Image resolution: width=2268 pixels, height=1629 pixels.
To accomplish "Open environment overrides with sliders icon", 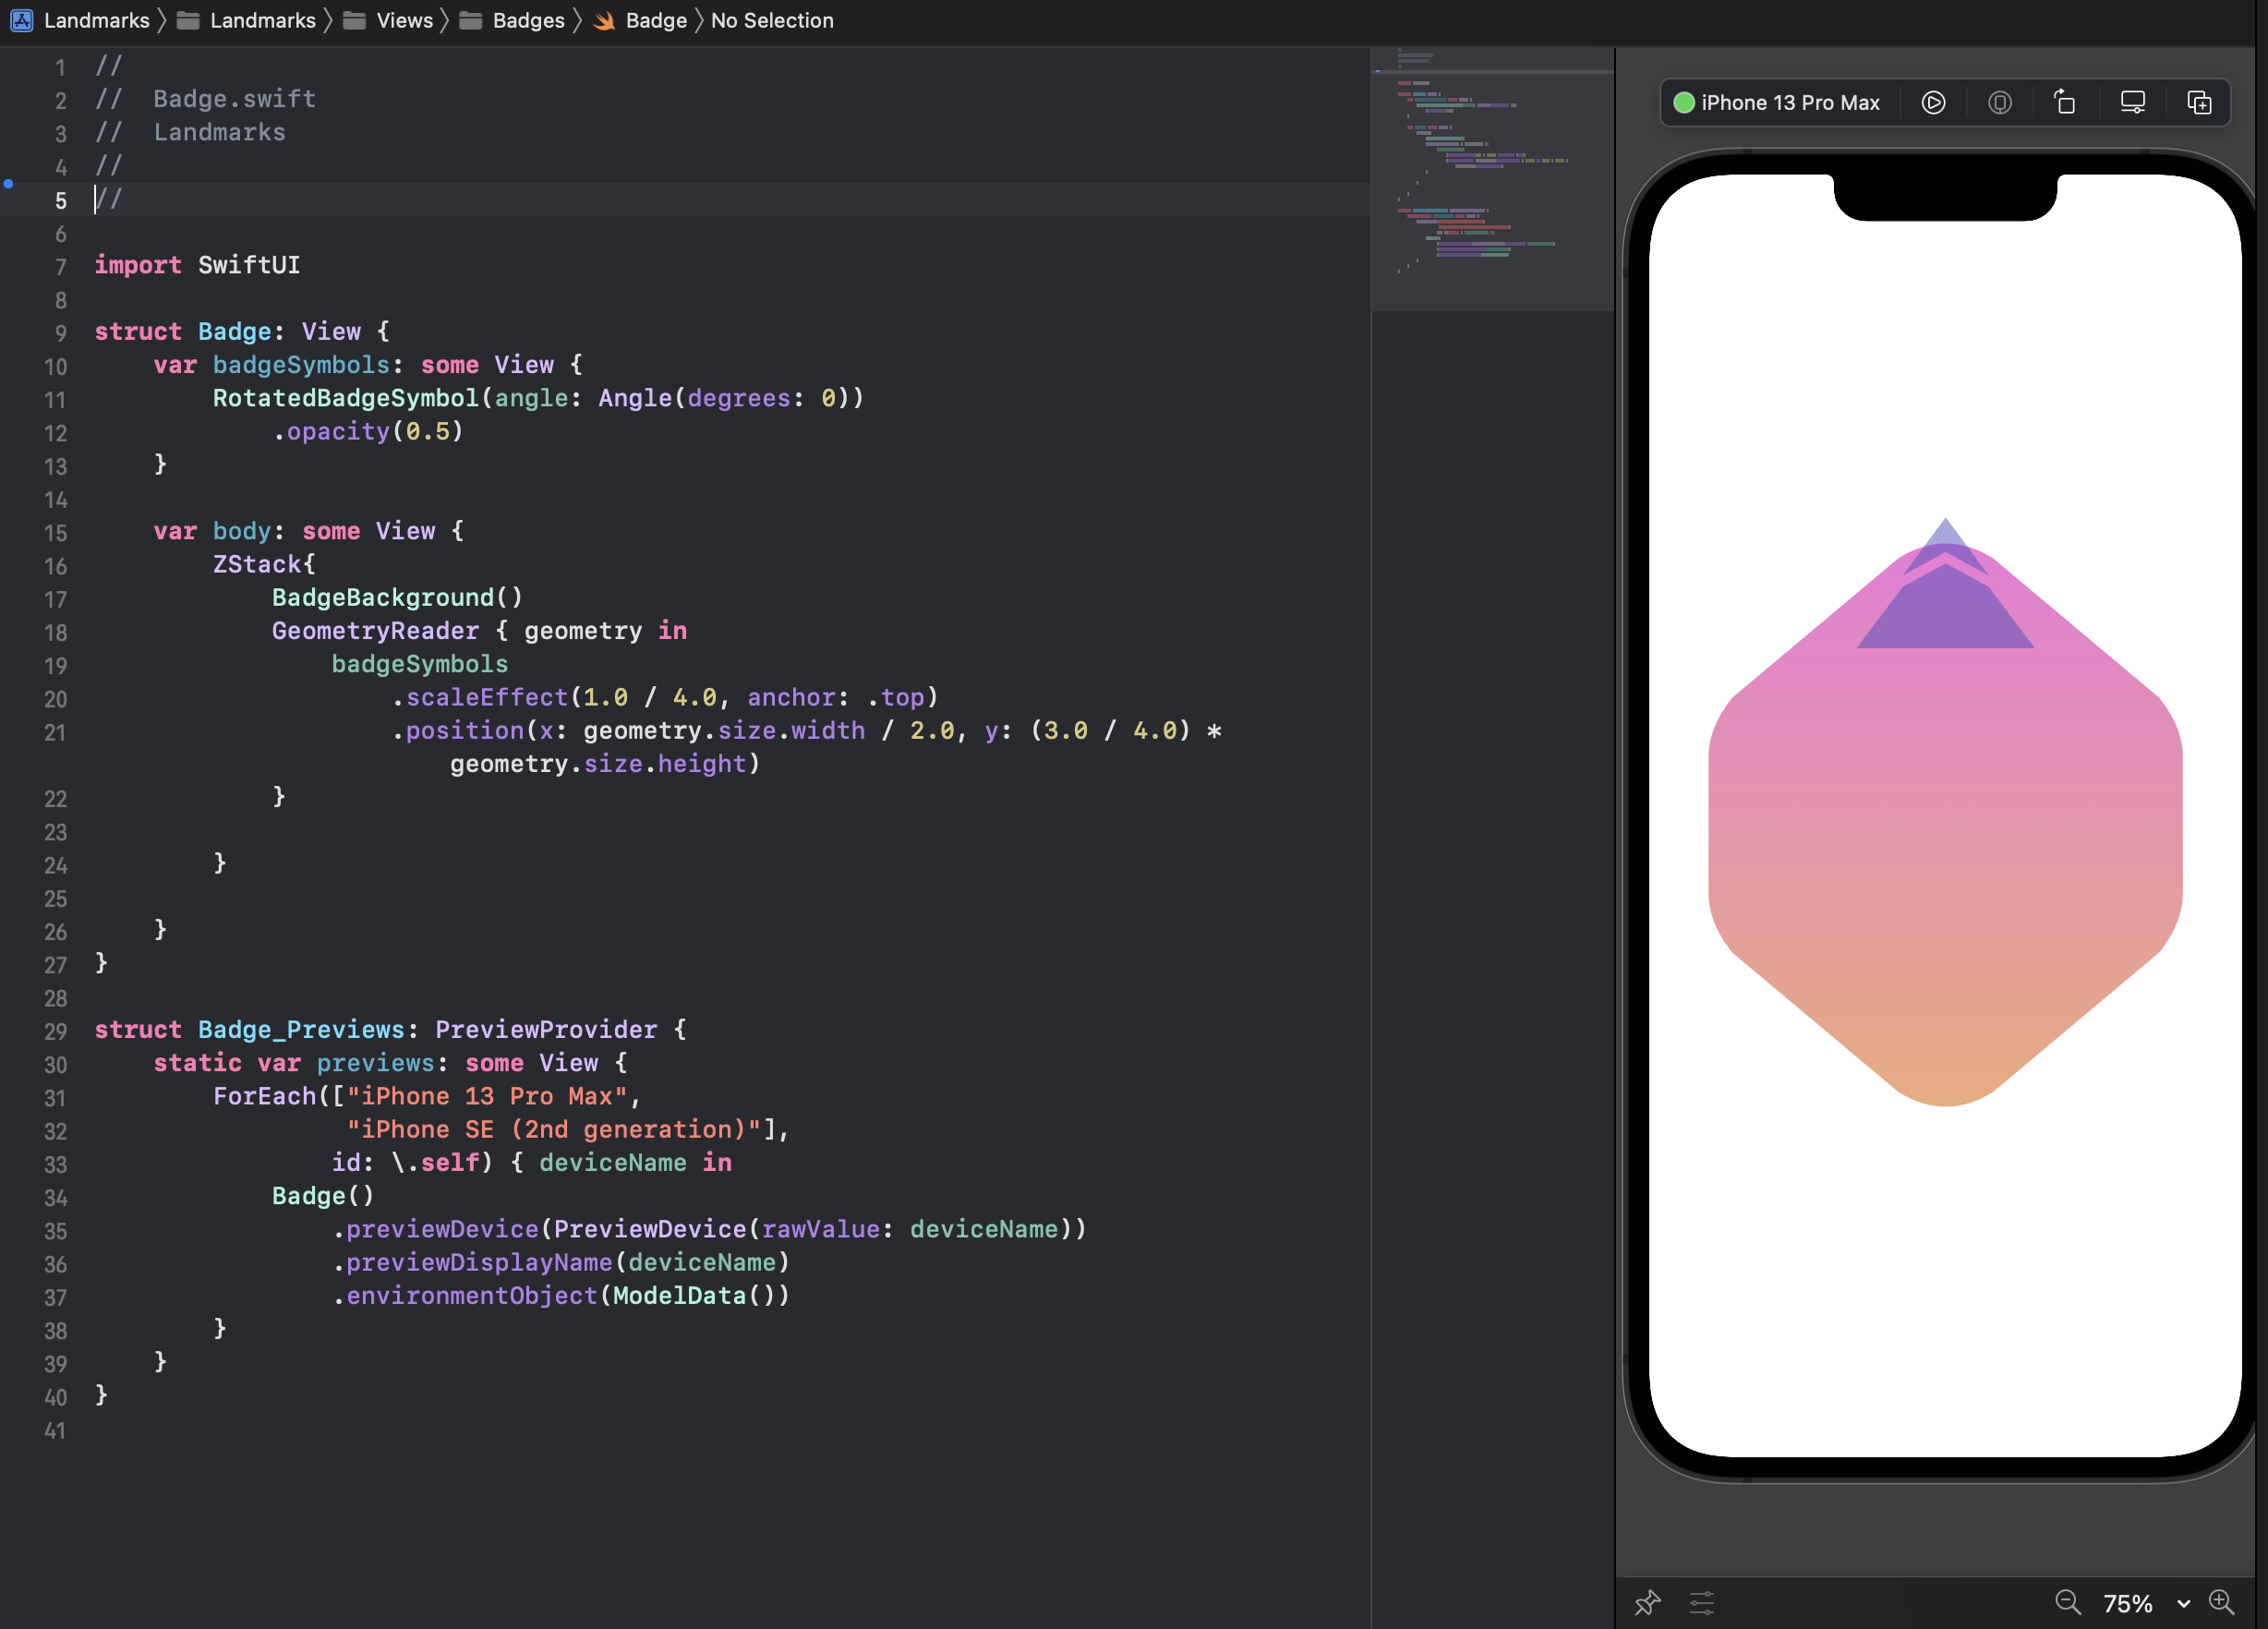I will point(1701,1602).
